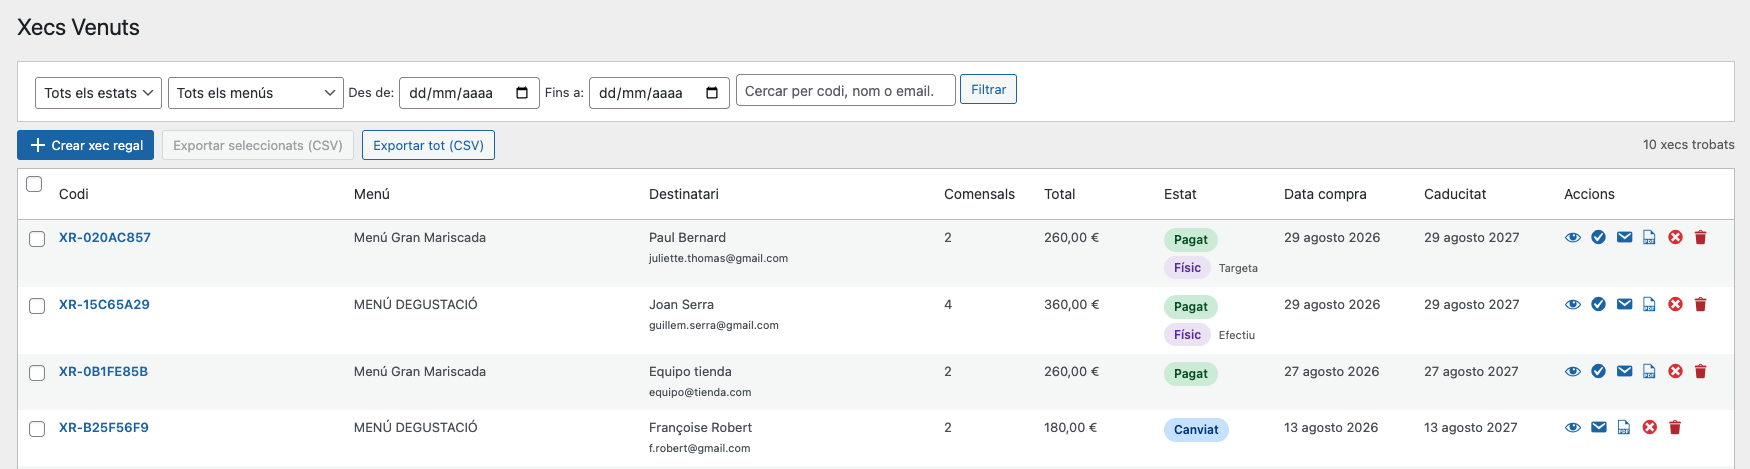This screenshot has width=1750, height=469.
Task: Tick the select-all checkbox in table header
Action: tap(34, 184)
